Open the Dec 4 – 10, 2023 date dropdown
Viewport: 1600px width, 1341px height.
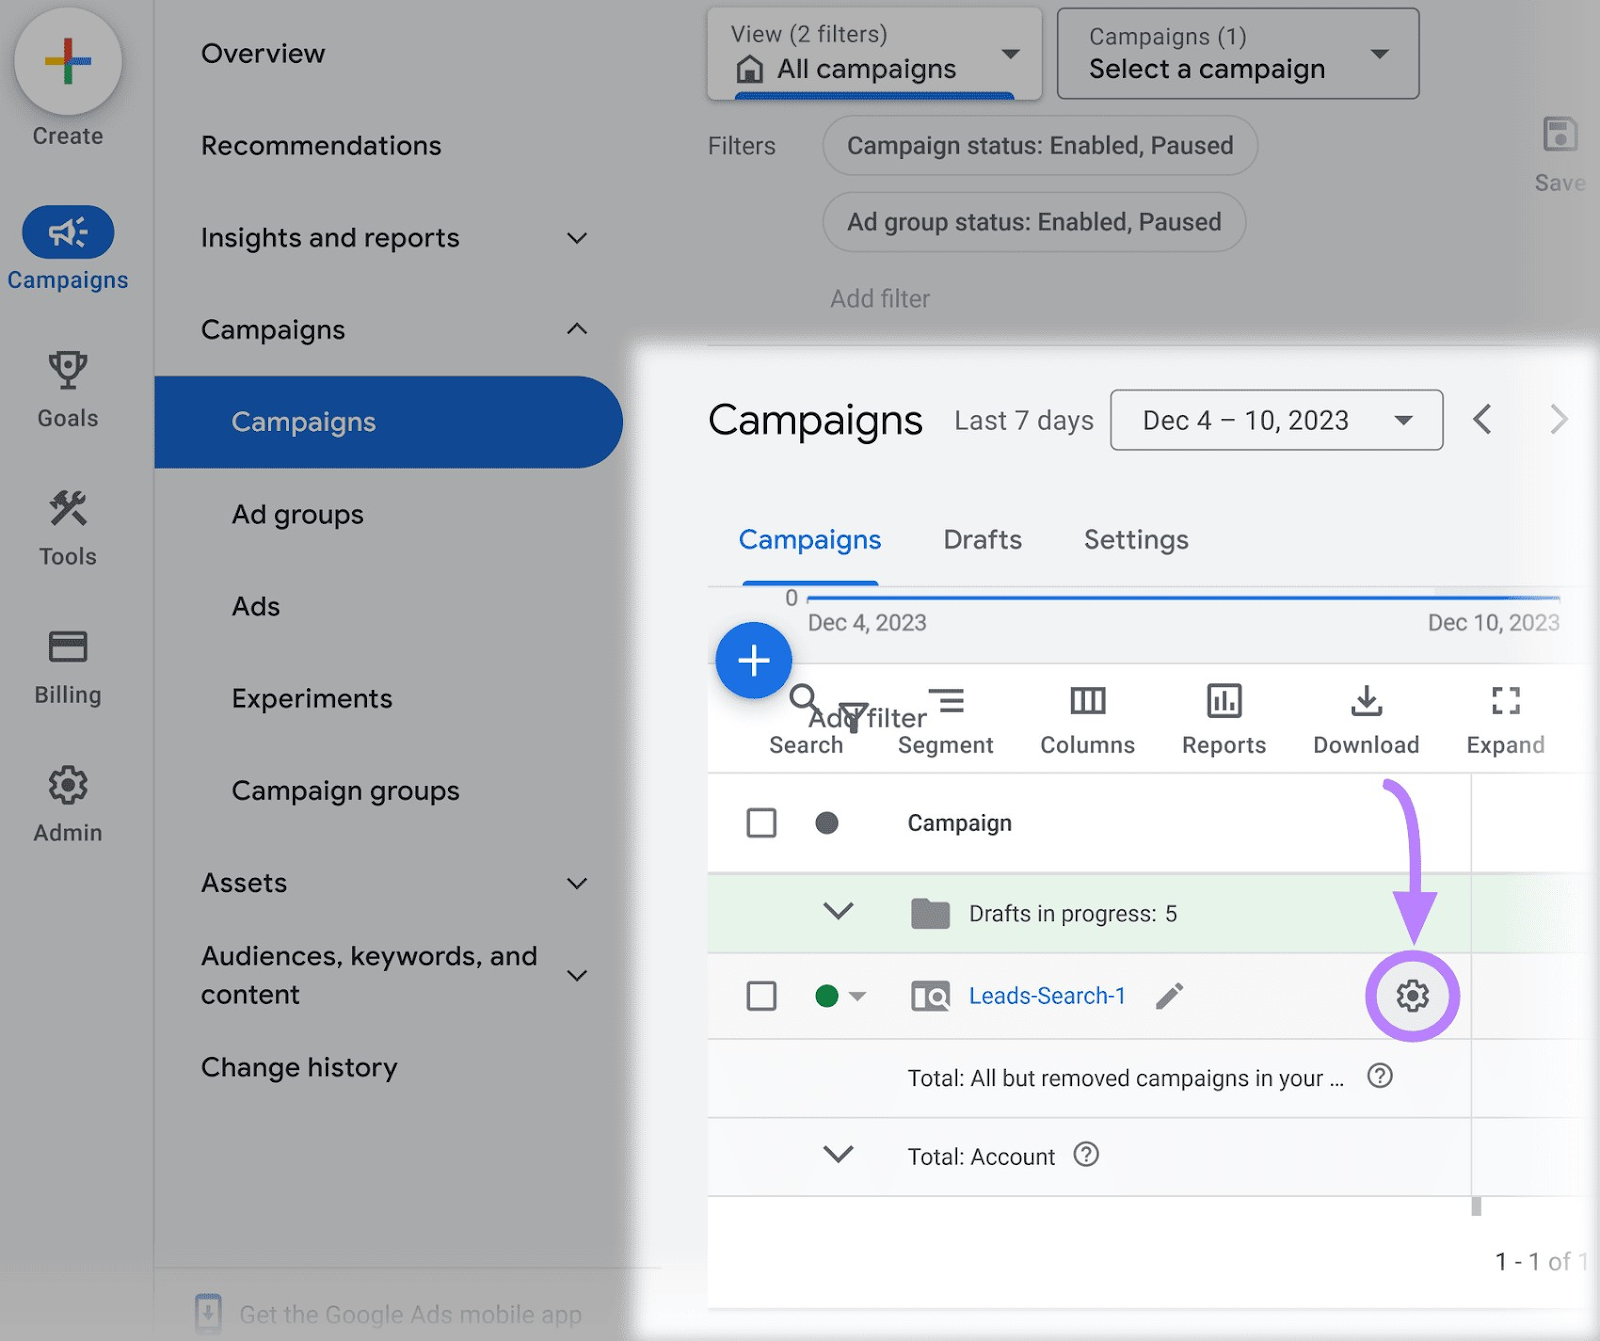1276,420
